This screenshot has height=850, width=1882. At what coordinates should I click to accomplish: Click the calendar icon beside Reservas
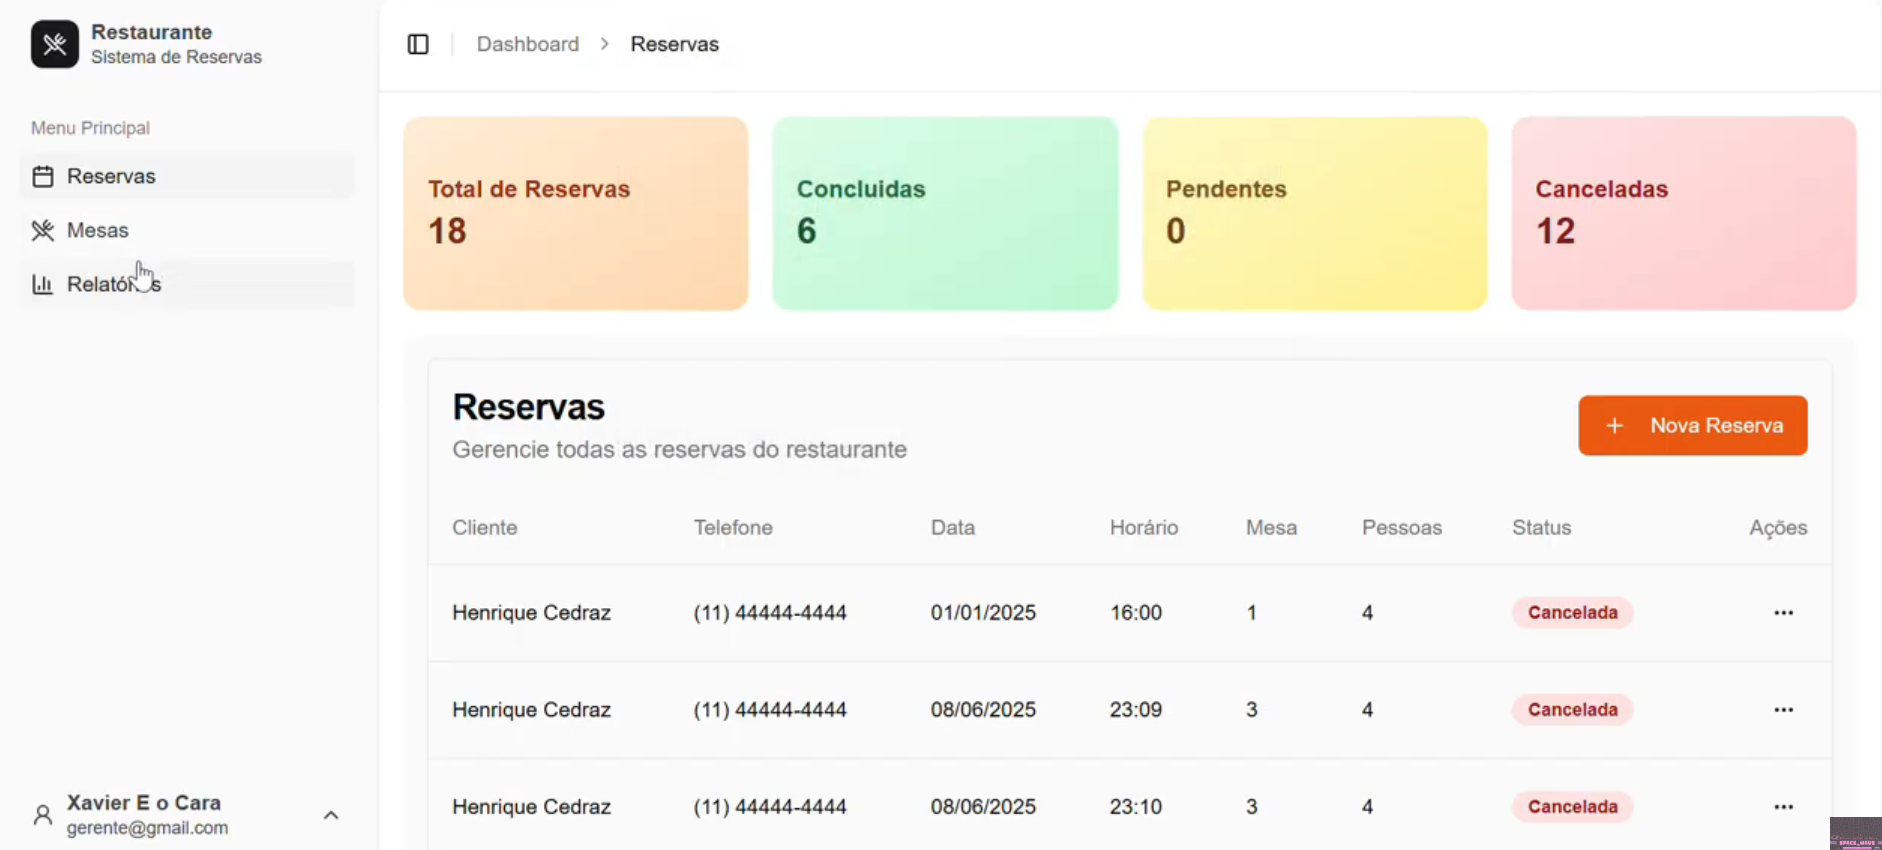42,177
